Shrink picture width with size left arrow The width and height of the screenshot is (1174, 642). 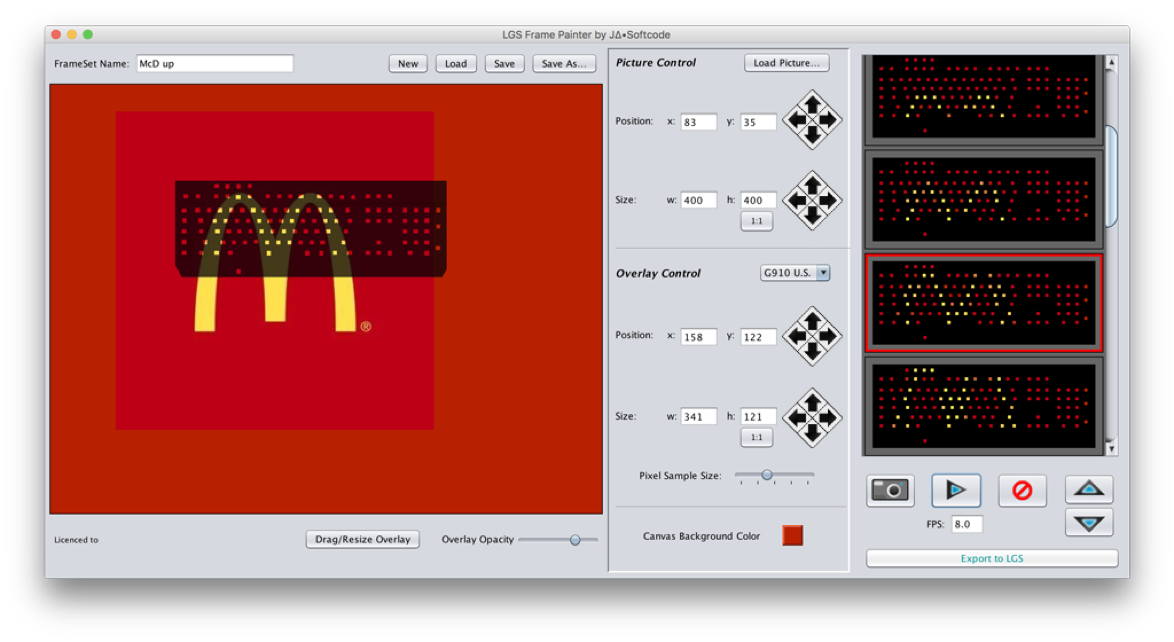[797, 200]
